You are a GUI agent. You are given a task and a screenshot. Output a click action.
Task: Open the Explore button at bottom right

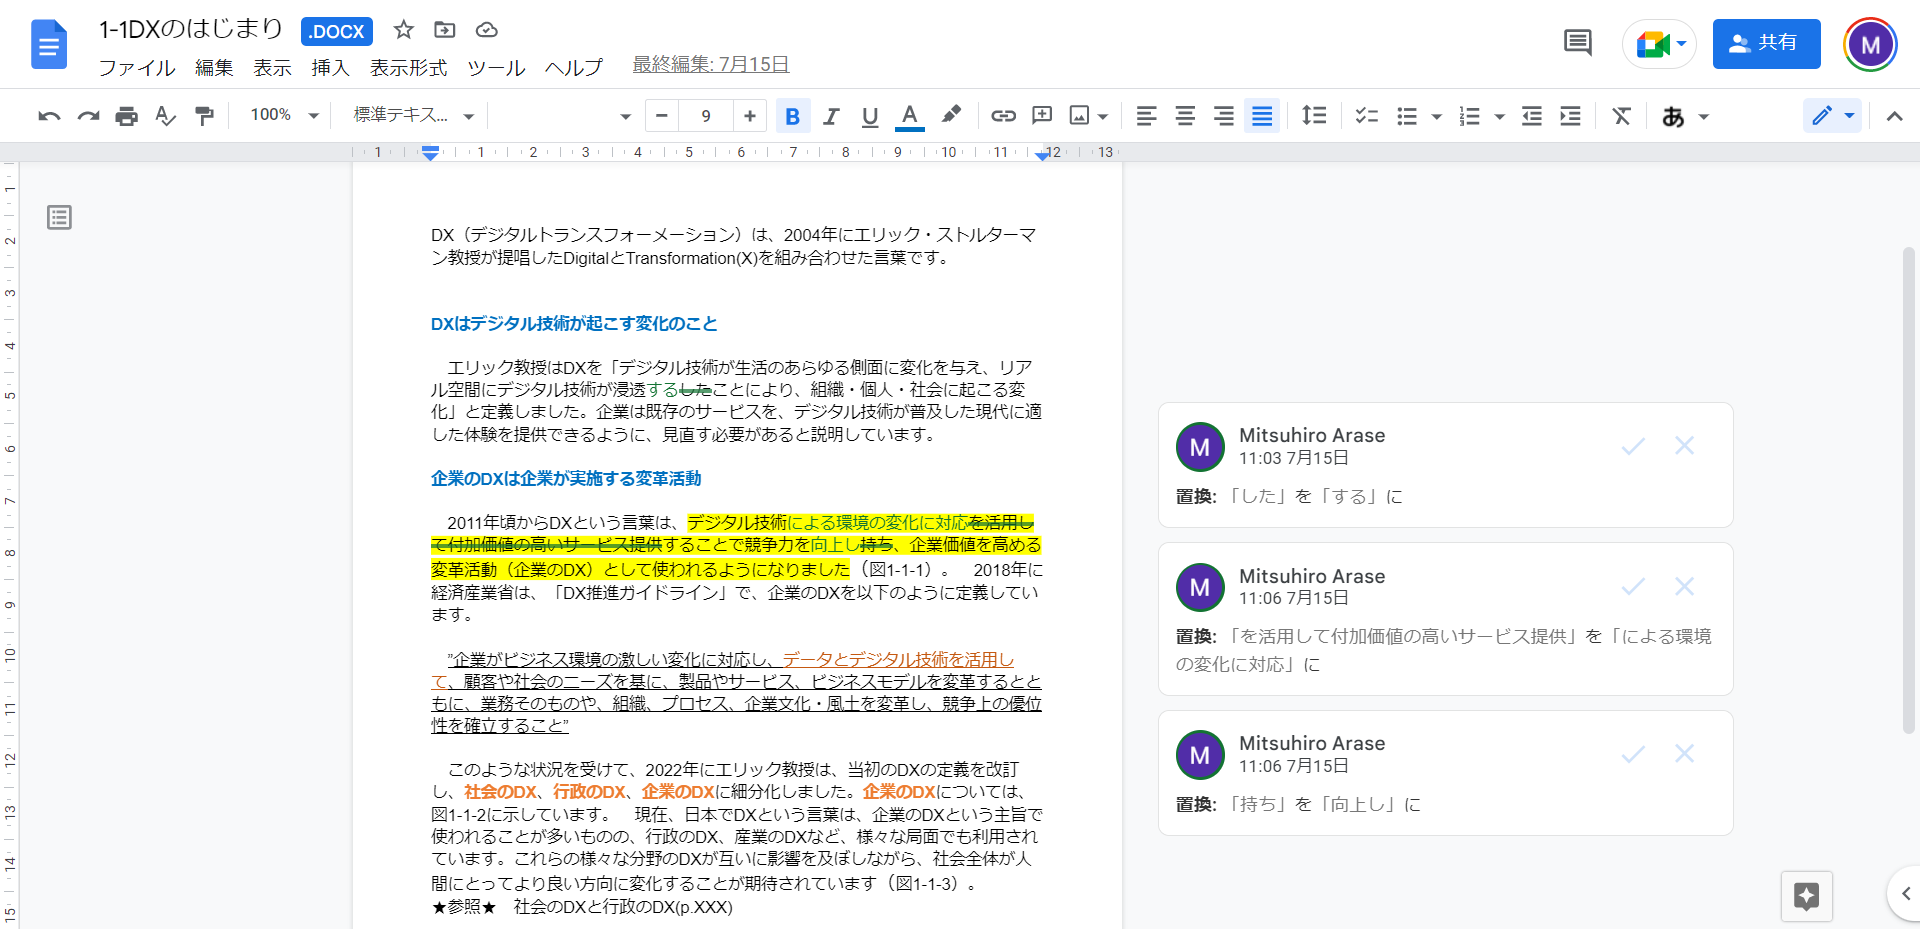coord(1806,896)
